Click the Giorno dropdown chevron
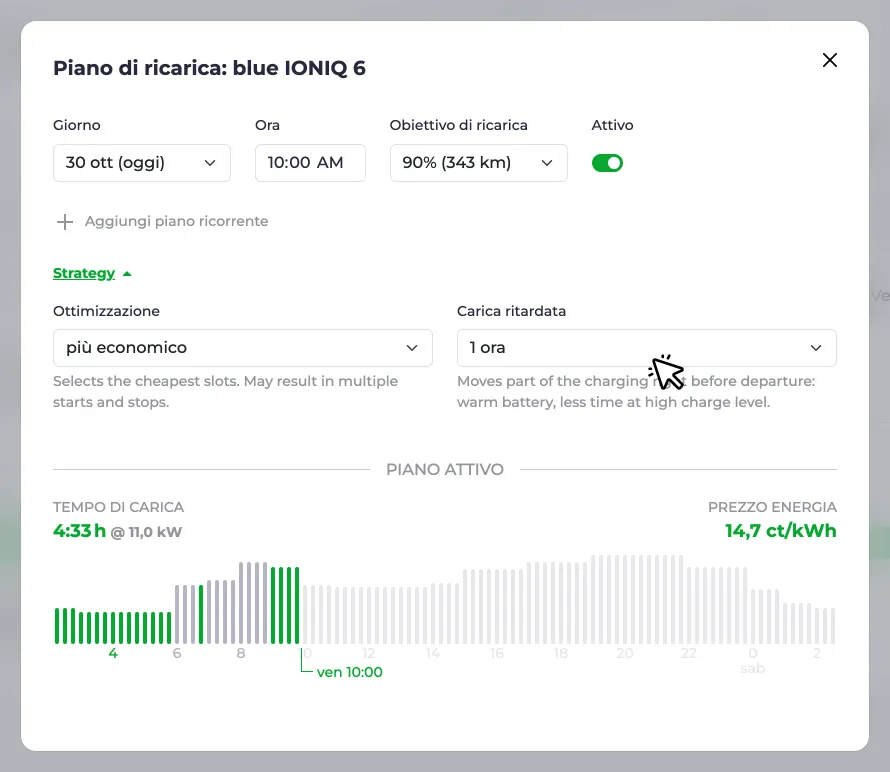This screenshot has width=890, height=772. coord(210,163)
